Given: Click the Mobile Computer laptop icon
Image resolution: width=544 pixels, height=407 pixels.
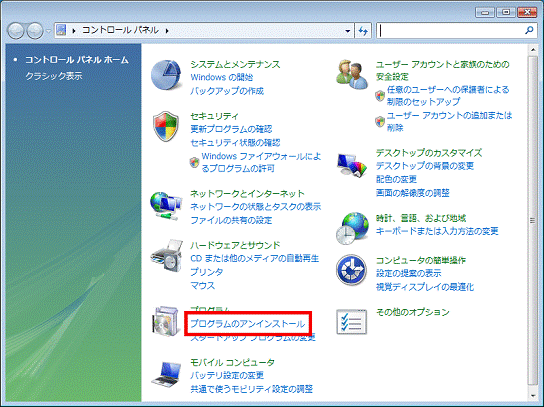Looking at the screenshot, I should click(x=167, y=374).
